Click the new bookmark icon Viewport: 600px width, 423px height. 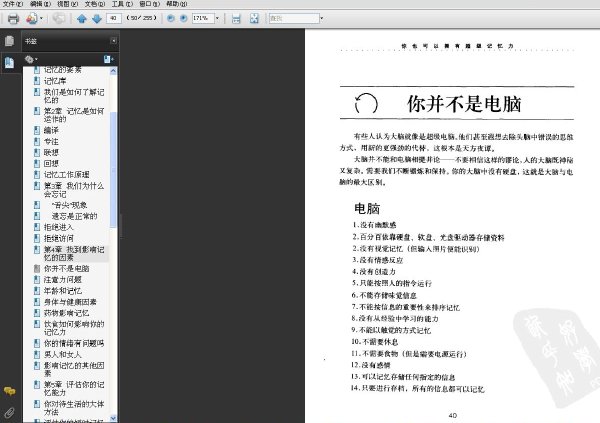point(108,59)
